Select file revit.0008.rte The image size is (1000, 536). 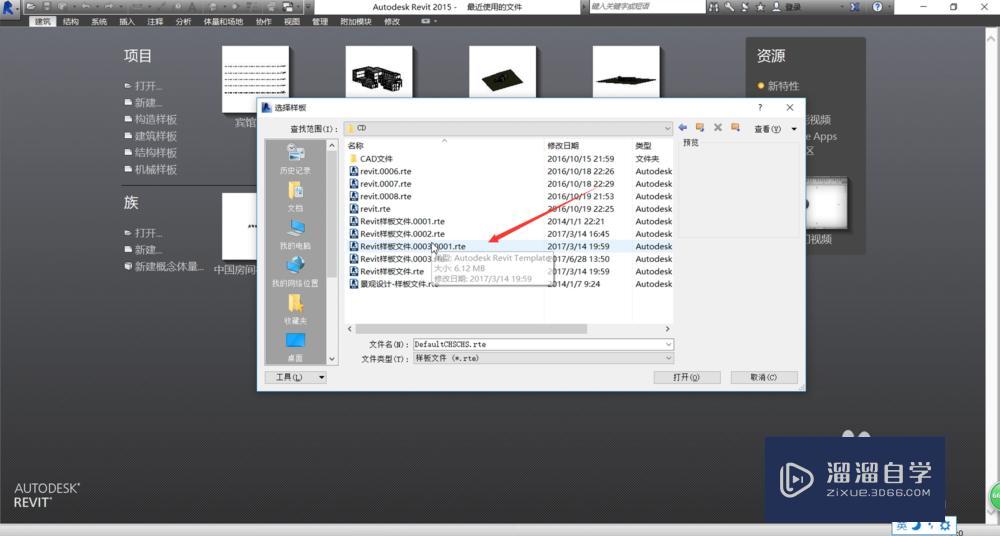[381, 196]
